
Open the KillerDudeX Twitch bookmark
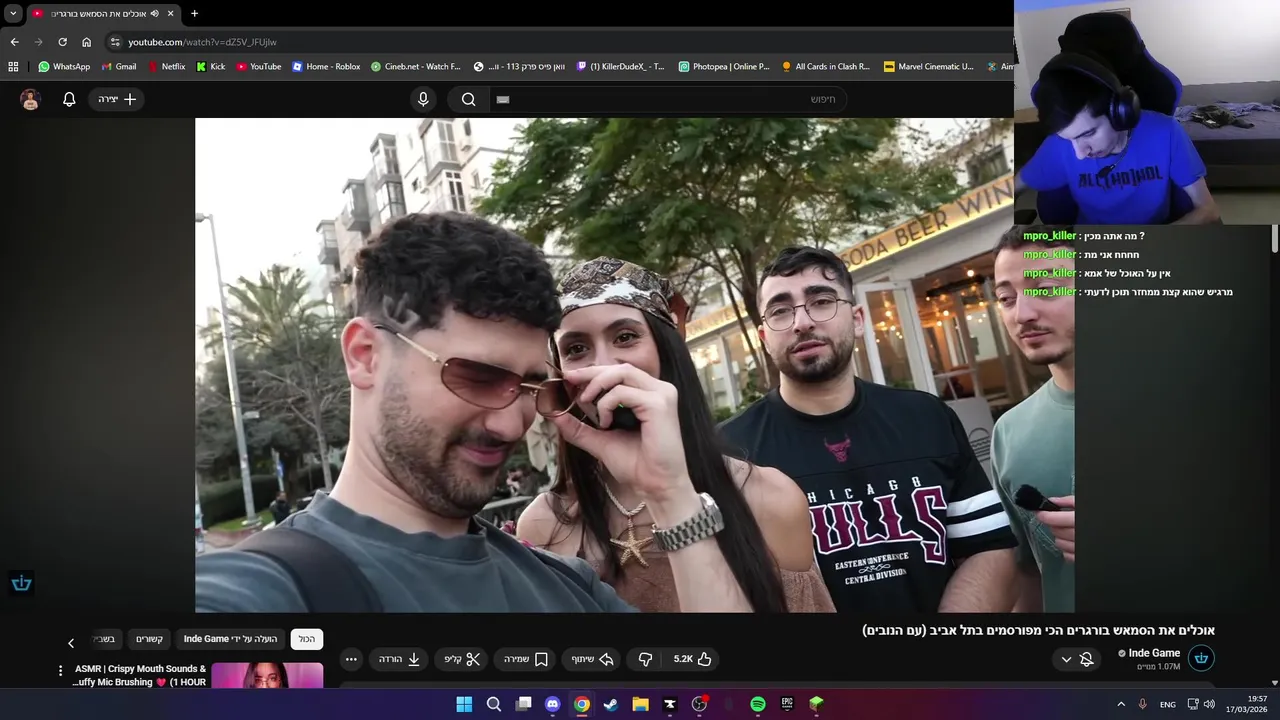[x=620, y=67]
